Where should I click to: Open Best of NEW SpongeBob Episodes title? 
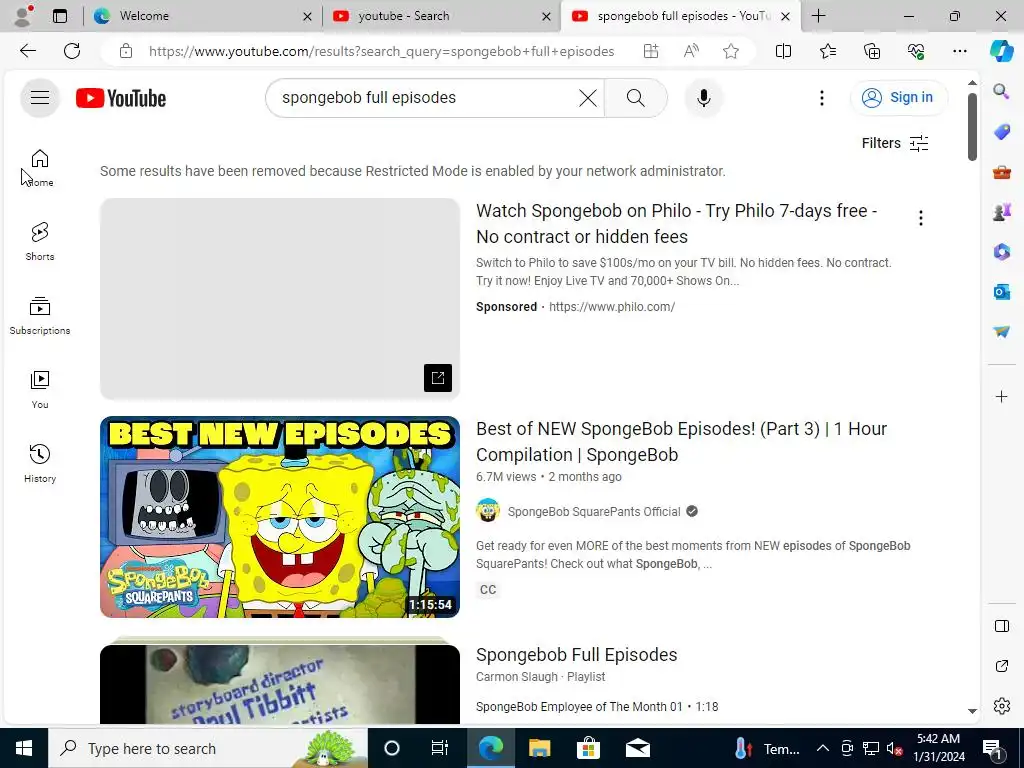pyautogui.click(x=681, y=441)
